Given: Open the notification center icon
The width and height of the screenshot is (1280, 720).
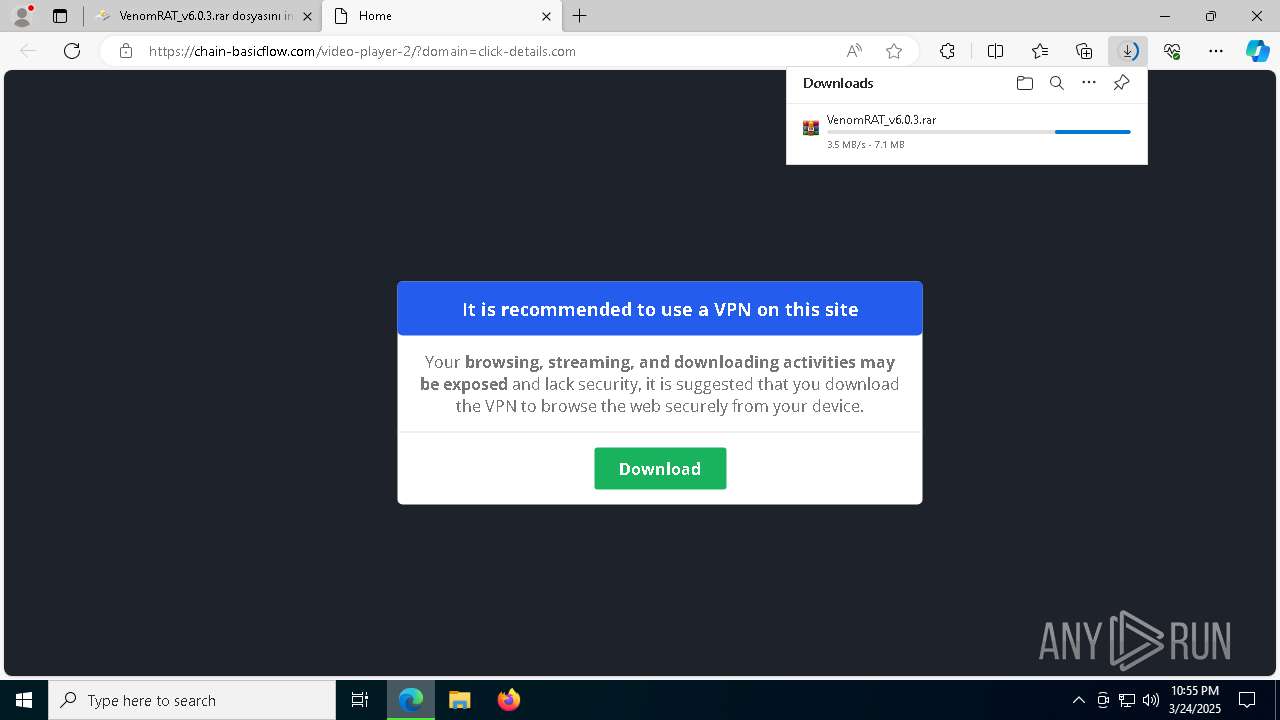Looking at the screenshot, I should tap(1247, 700).
